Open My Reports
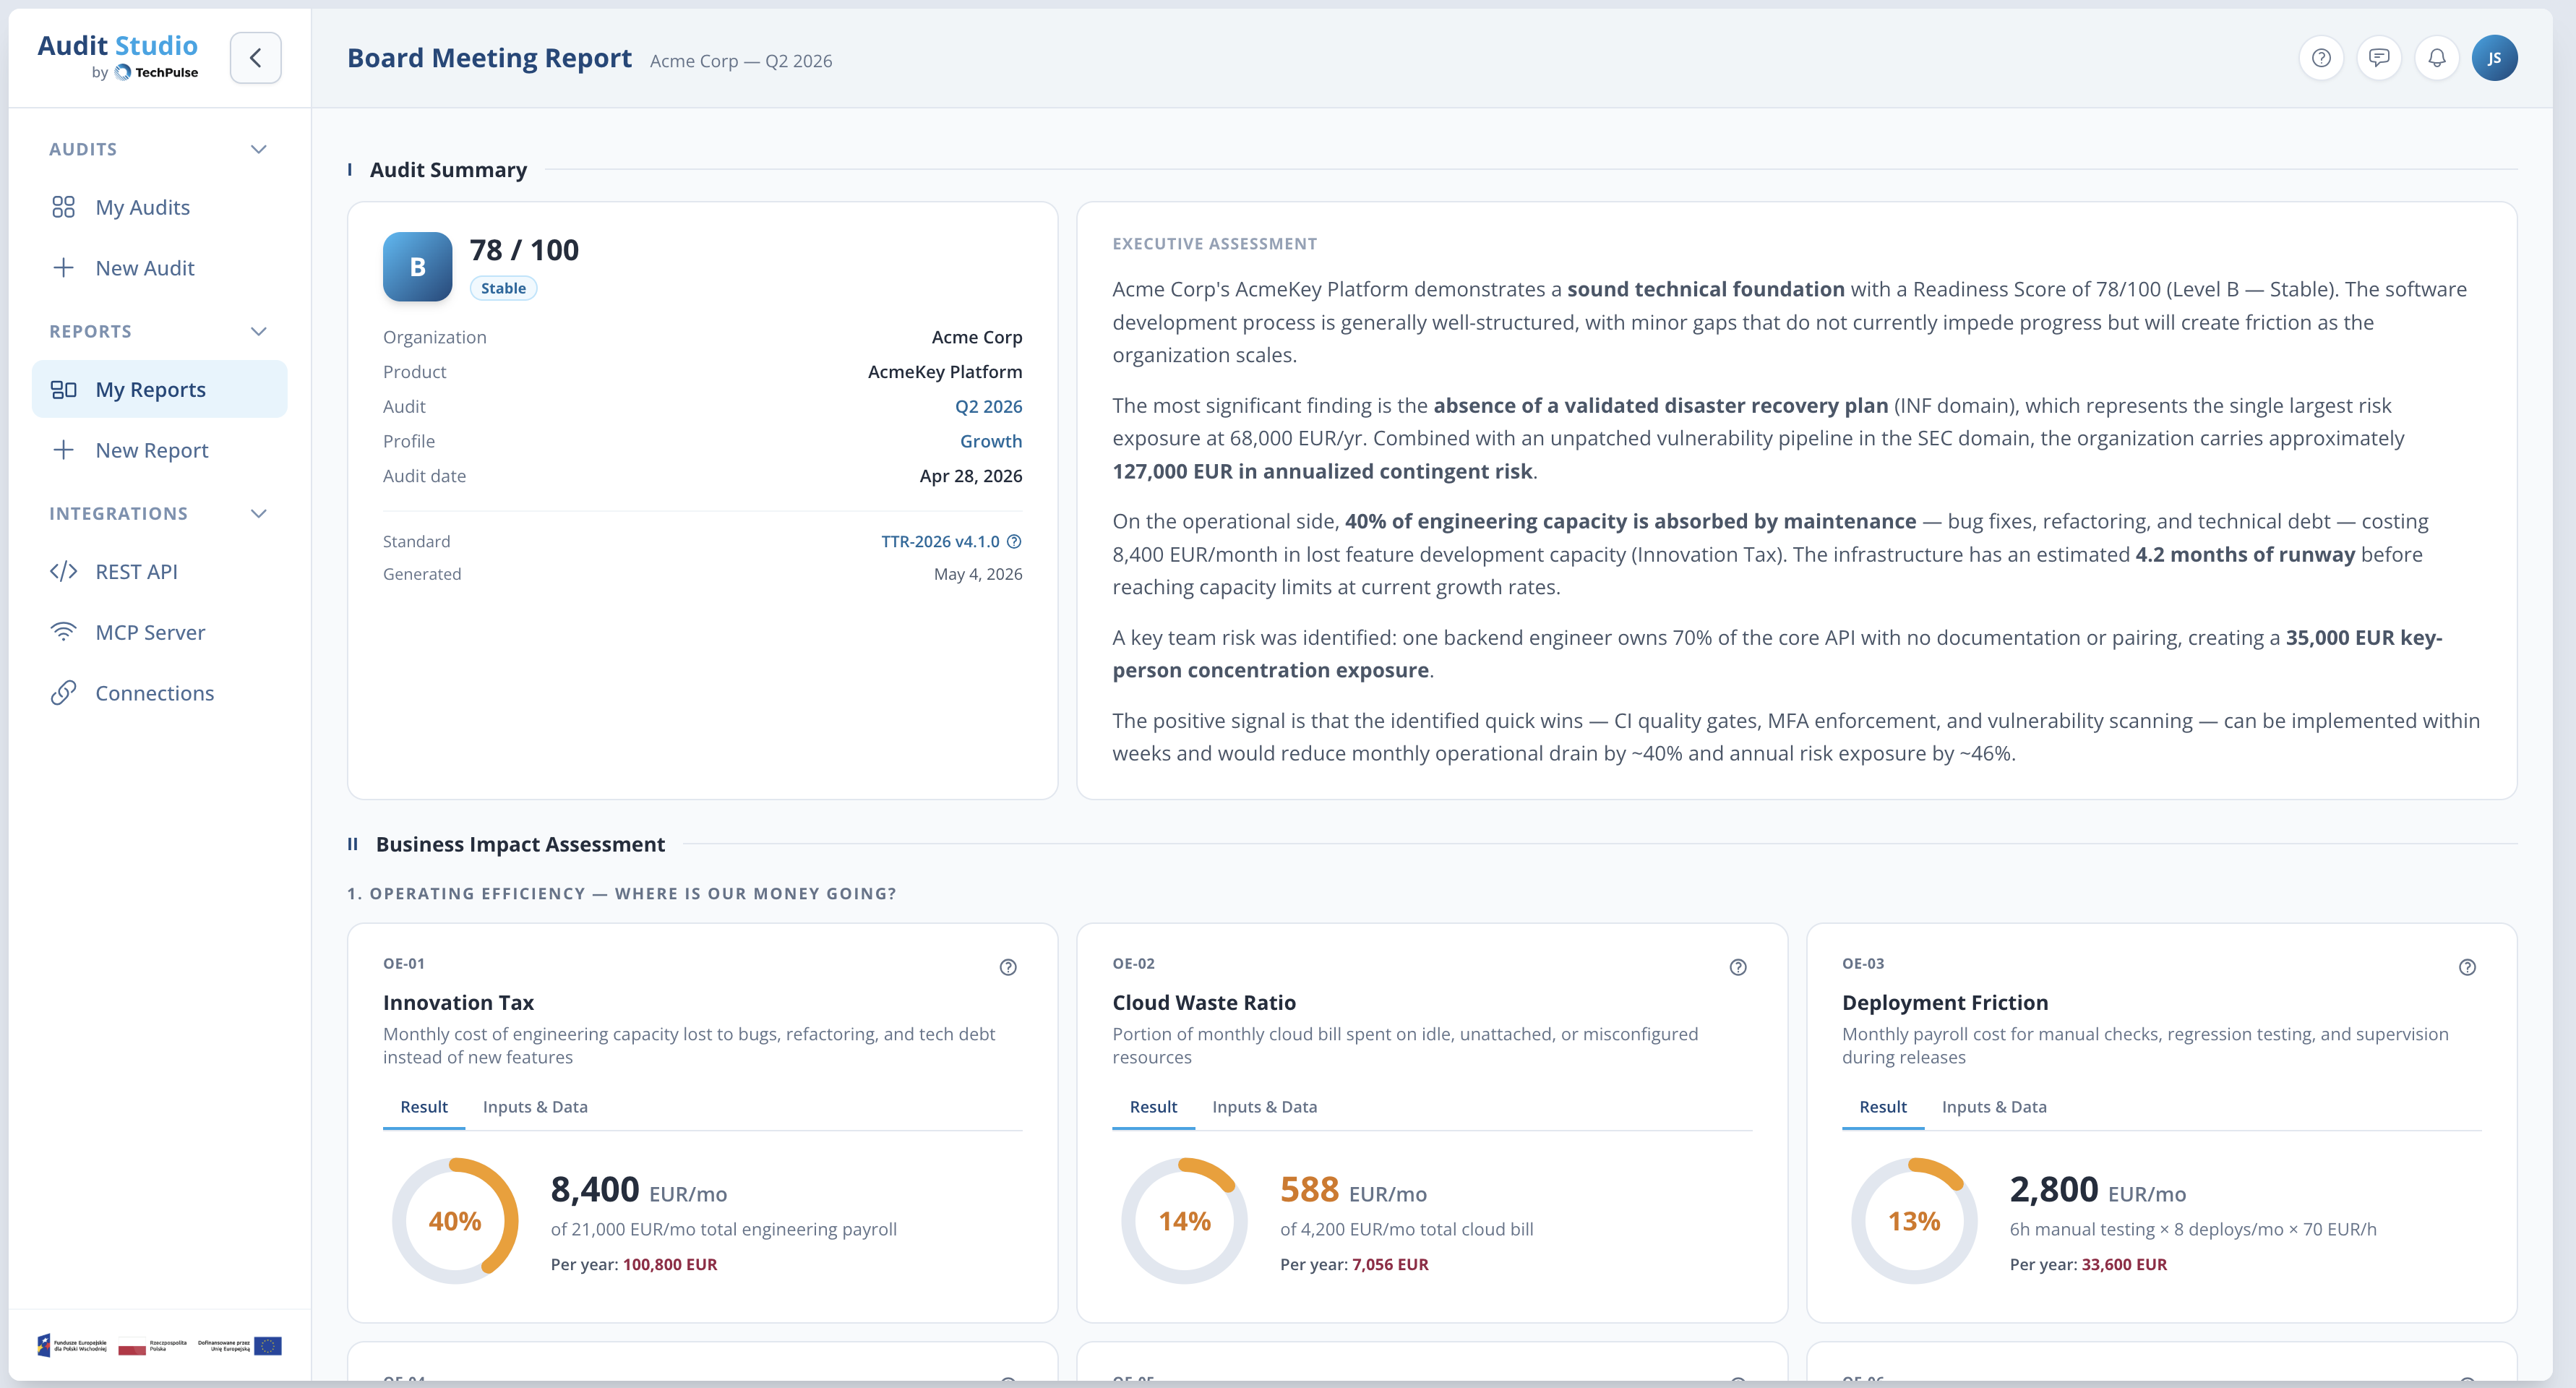Viewport: 2576px width, 1388px height. coord(159,389)
